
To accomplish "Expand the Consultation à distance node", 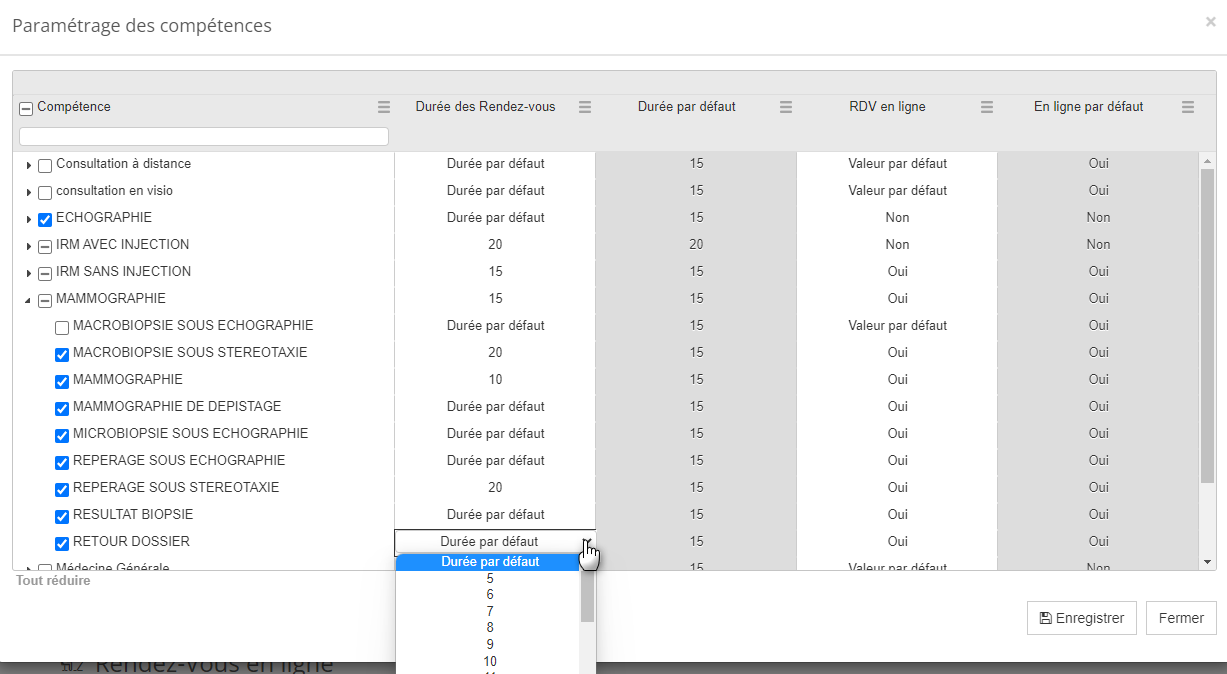I will click(29, 165).
